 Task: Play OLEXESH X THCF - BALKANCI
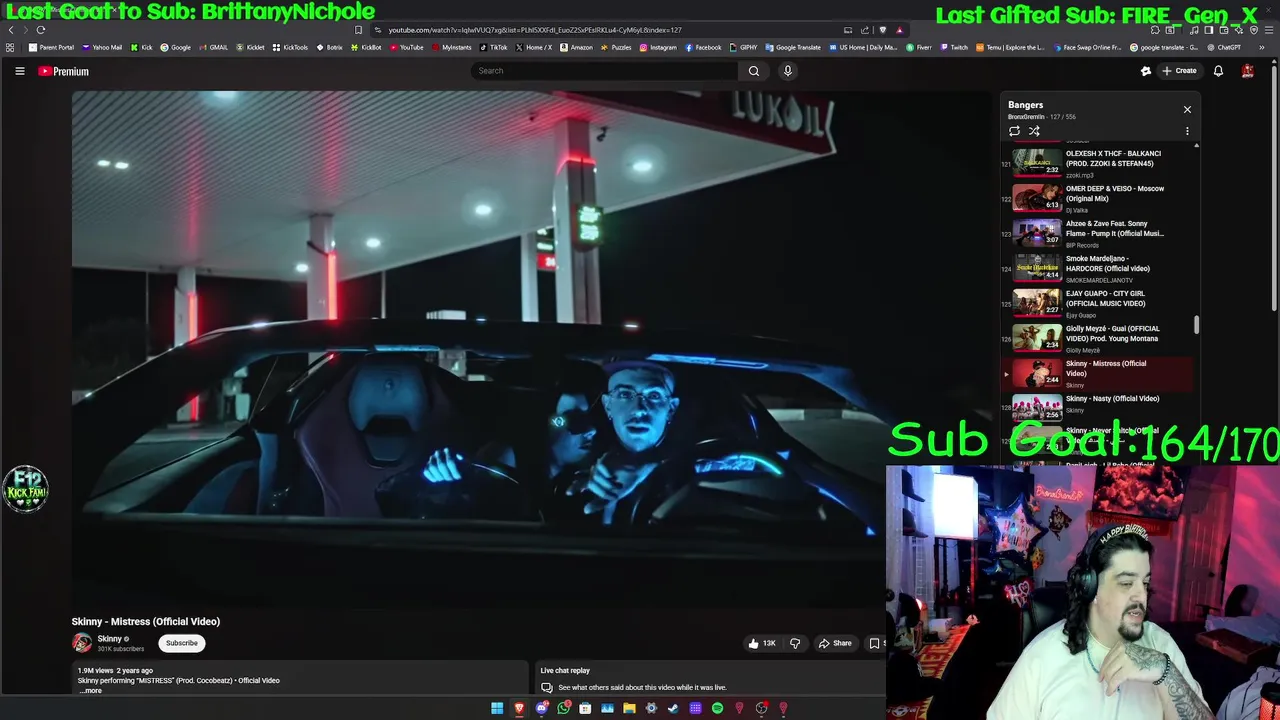(1097, 162)
